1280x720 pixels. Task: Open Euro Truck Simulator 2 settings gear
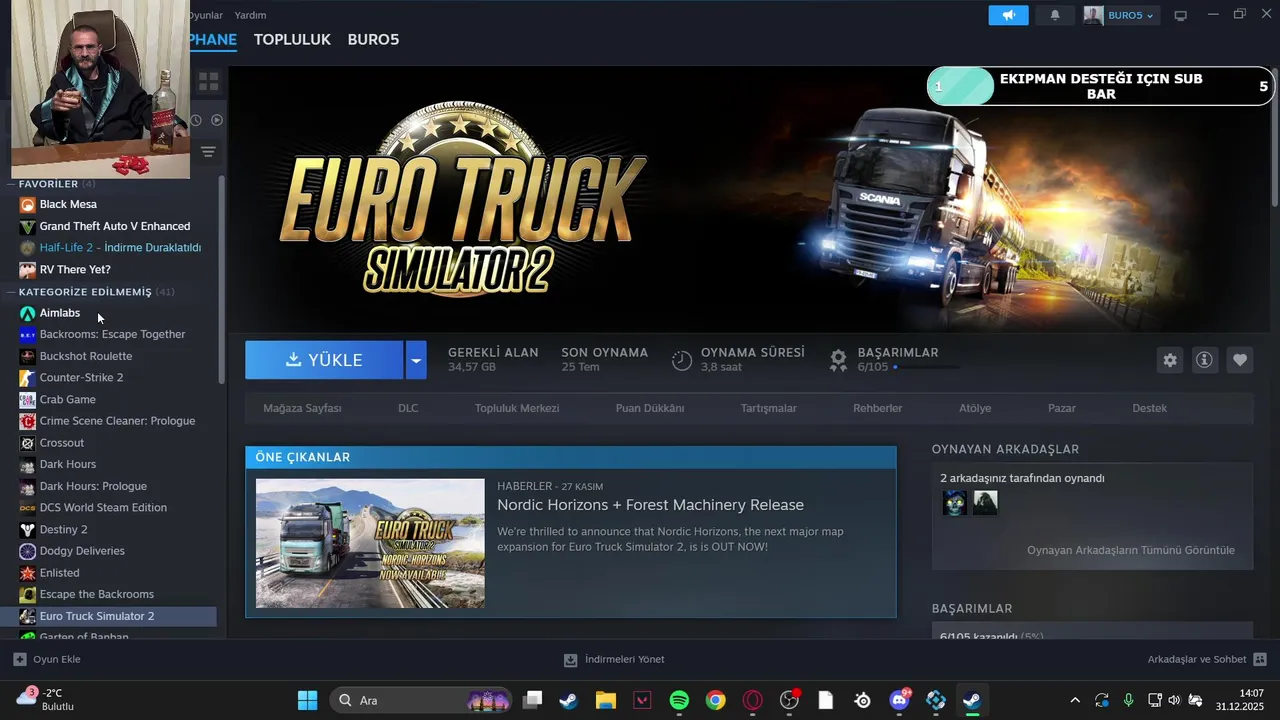(1170, 360)
